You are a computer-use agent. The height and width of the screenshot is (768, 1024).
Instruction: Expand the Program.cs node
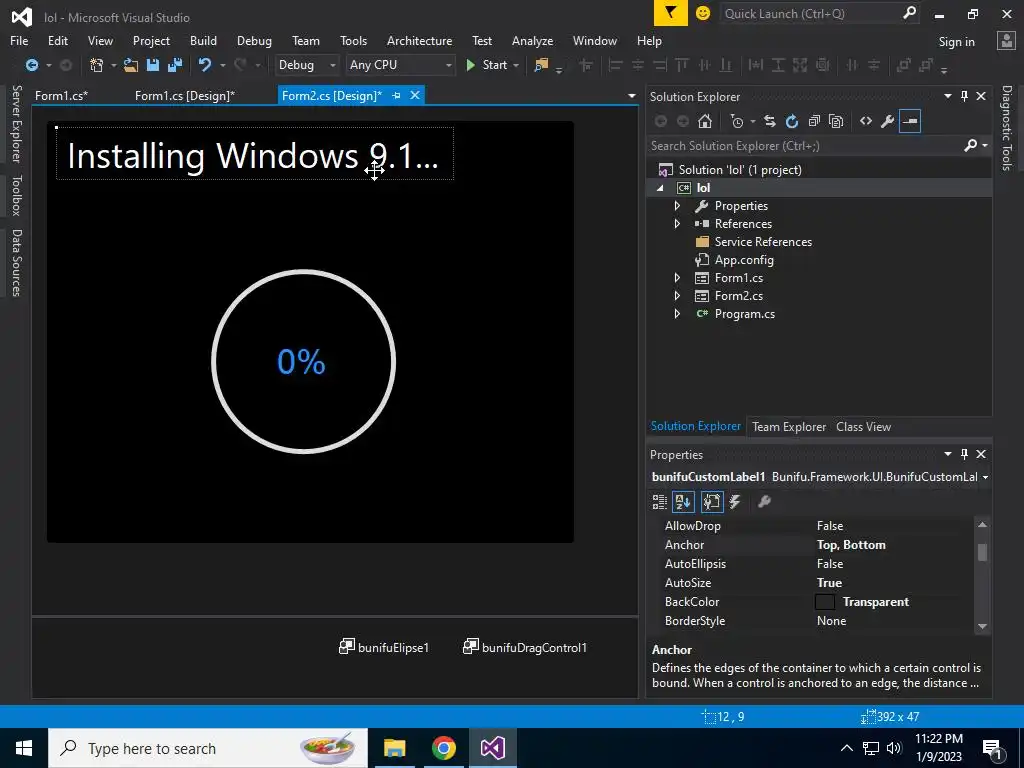[677, 313]
